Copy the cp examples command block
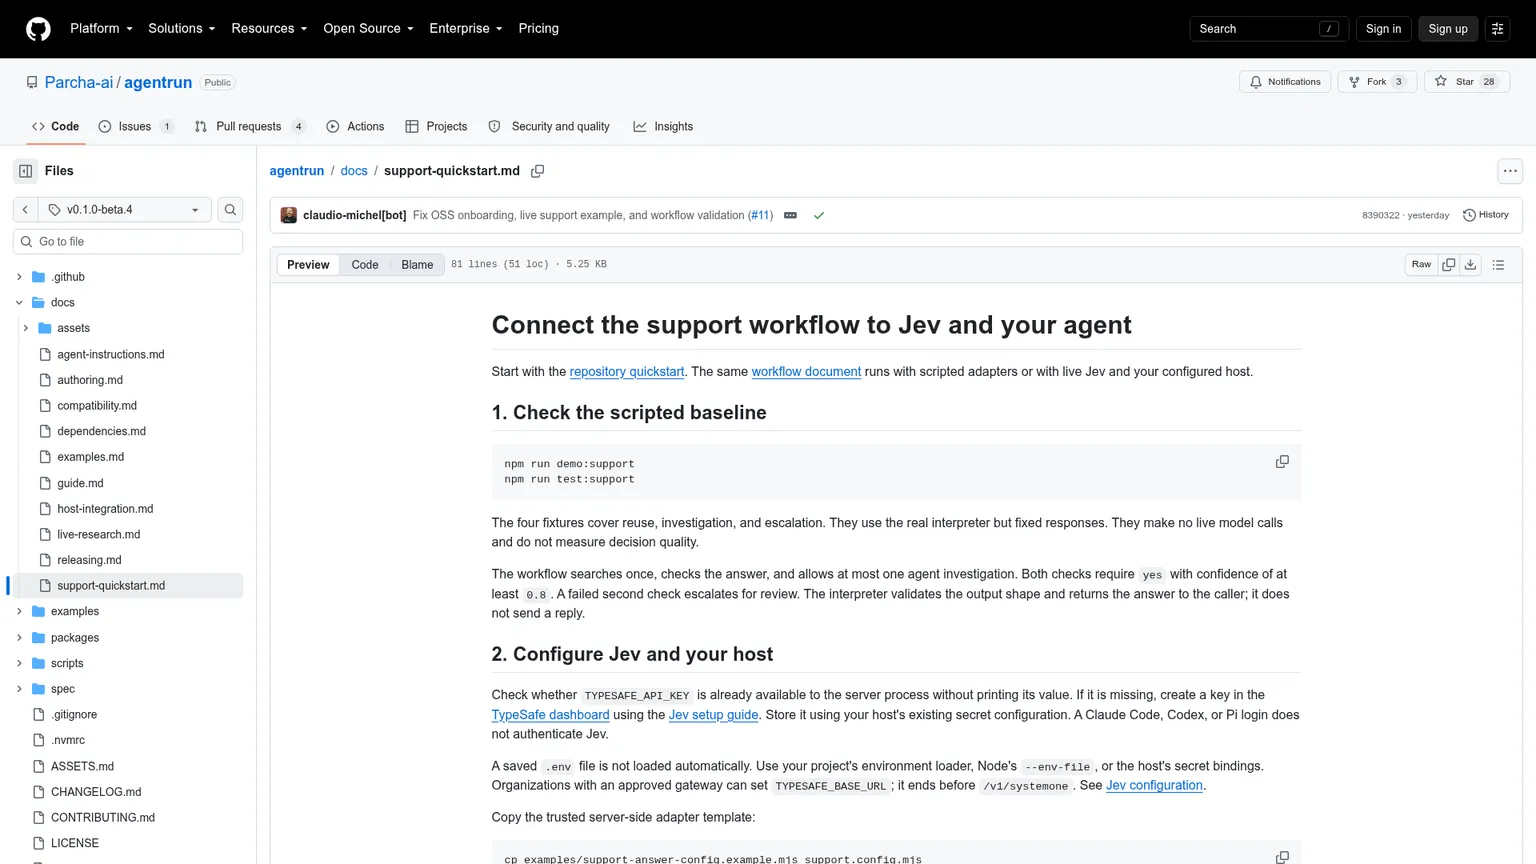 pyautogui.click(x=1282, y=857)
